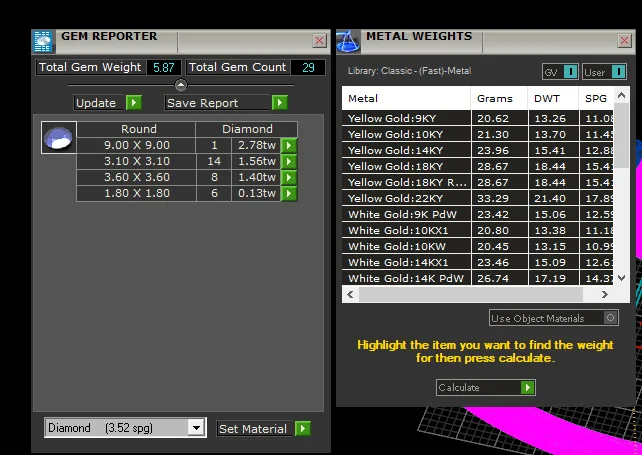Toggle the User library switch
Screen dimensions: 642x455
(x=619, y=72)
